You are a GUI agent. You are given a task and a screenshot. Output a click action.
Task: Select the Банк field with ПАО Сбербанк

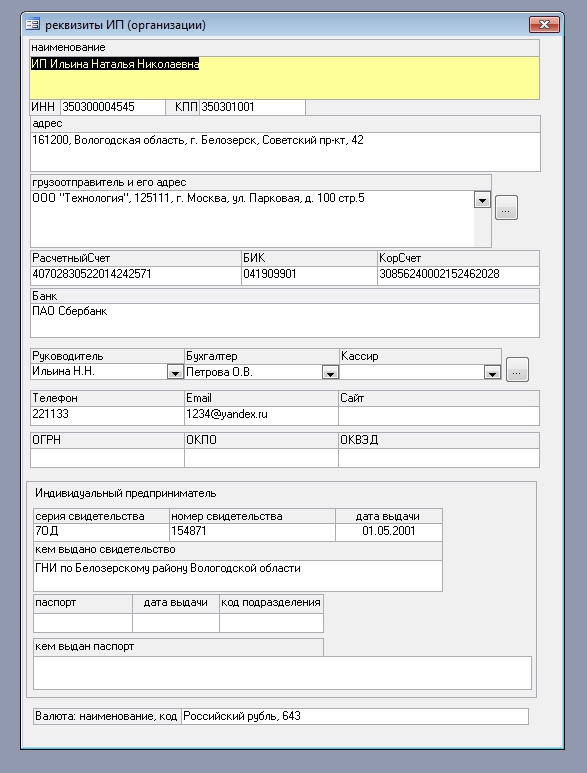[285, 320]
